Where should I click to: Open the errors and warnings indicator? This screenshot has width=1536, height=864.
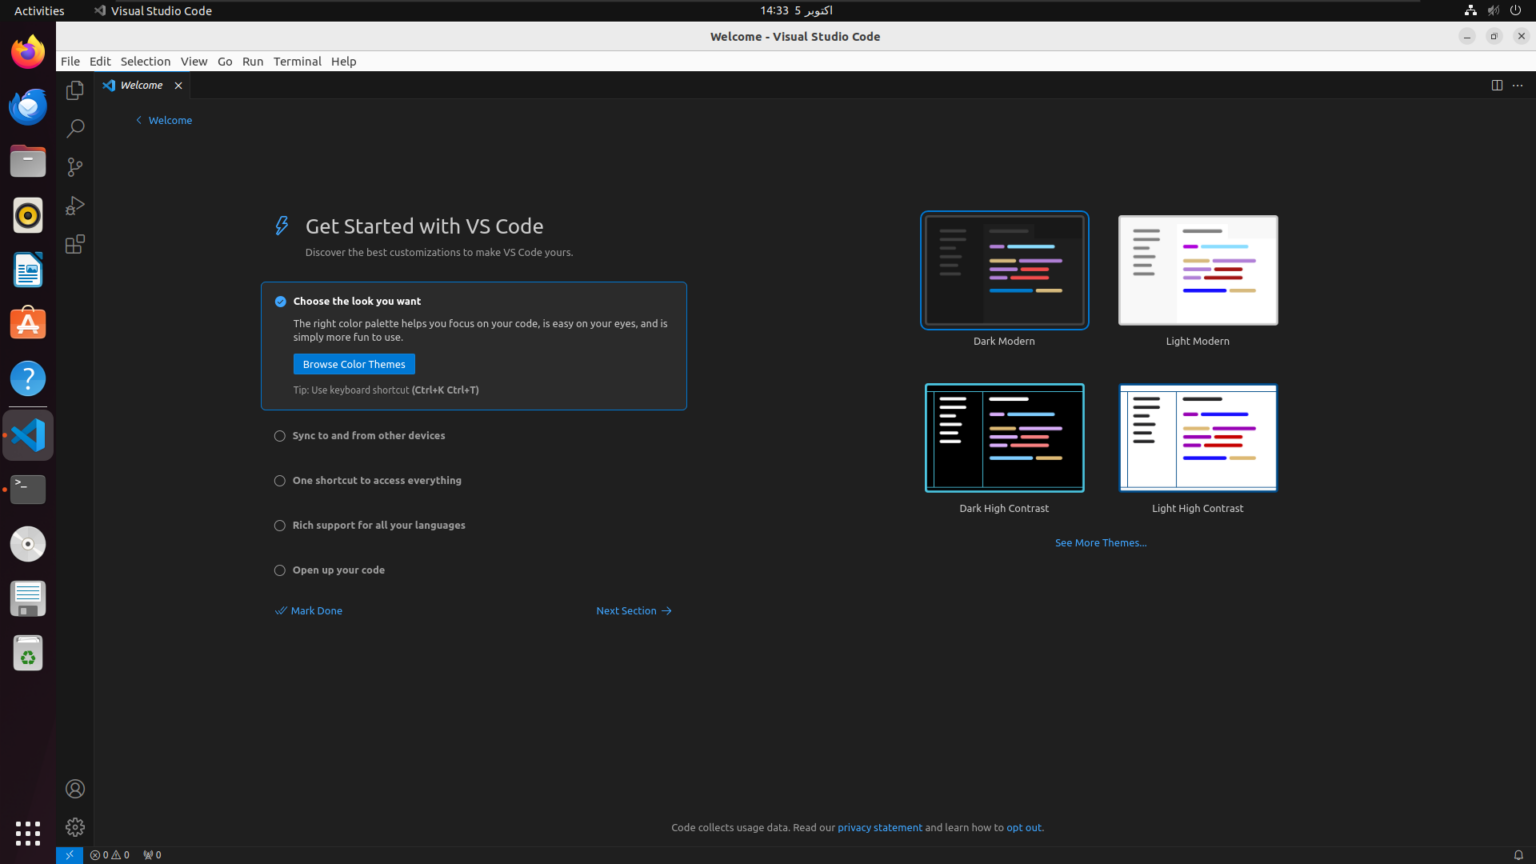click(x=108, y=855)
